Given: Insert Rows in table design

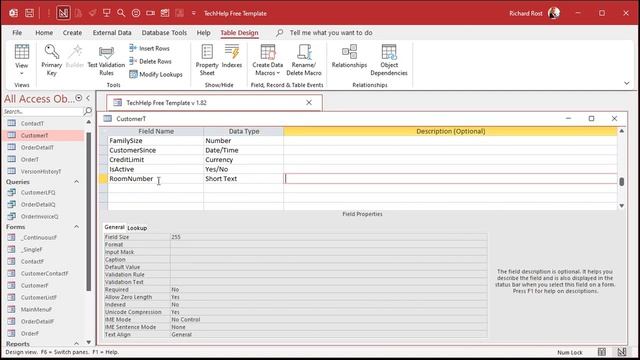Looking at the screenshot, I should [x=149, y=48].
